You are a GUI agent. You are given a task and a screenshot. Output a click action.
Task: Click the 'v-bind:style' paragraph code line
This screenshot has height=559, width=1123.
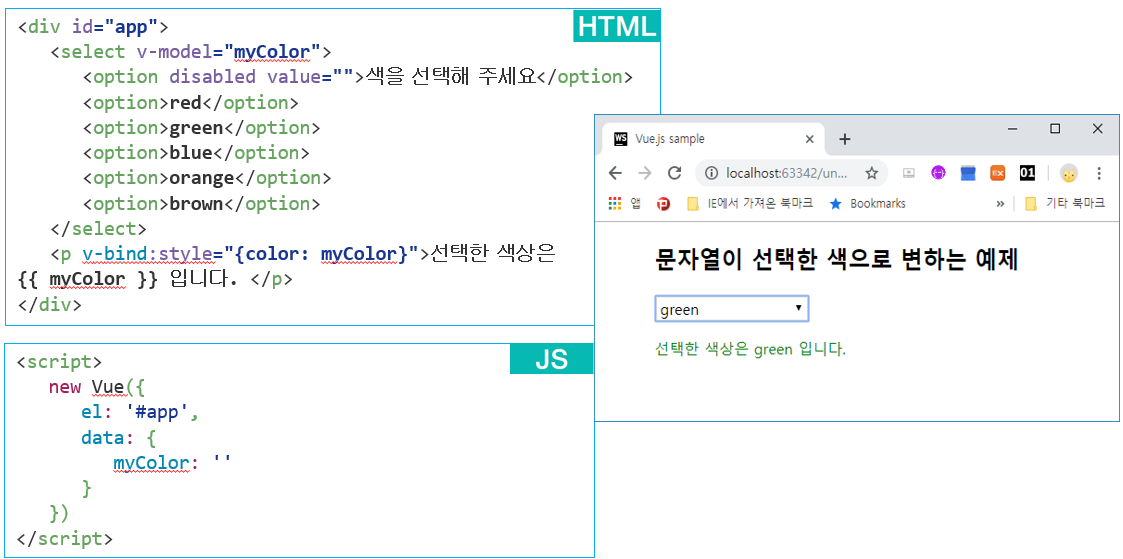click(303, 253)
